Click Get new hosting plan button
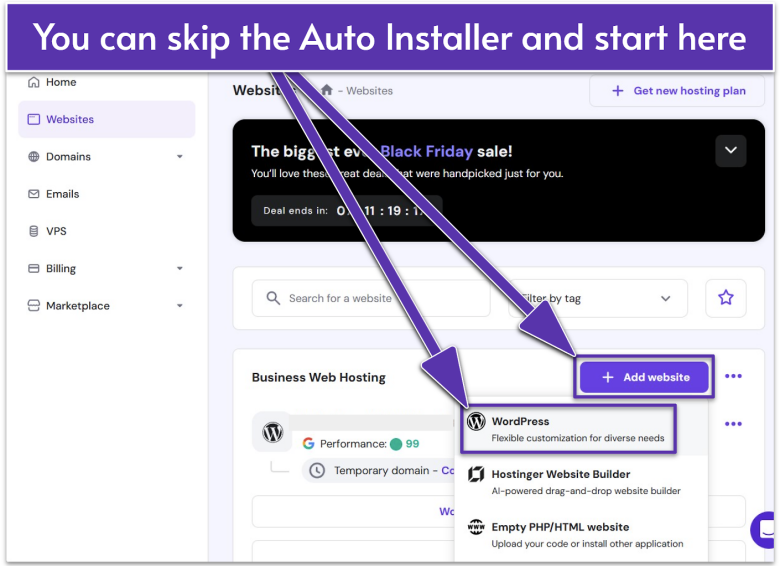 tap(677, 91)
